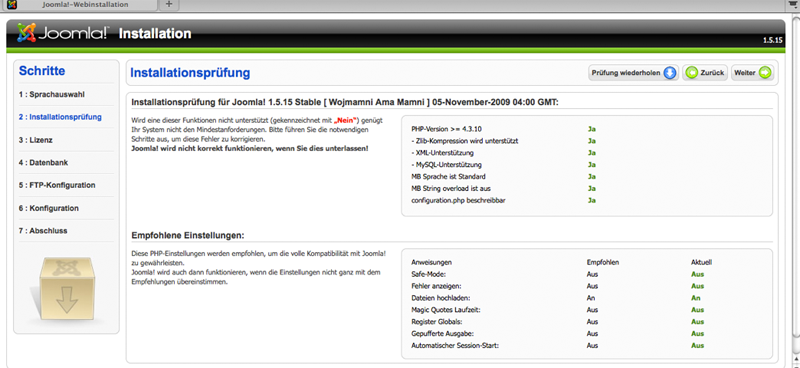This screenshot has width=800, height=368.
Task: Click the Anweisungen column header
Action: point(432,262)
